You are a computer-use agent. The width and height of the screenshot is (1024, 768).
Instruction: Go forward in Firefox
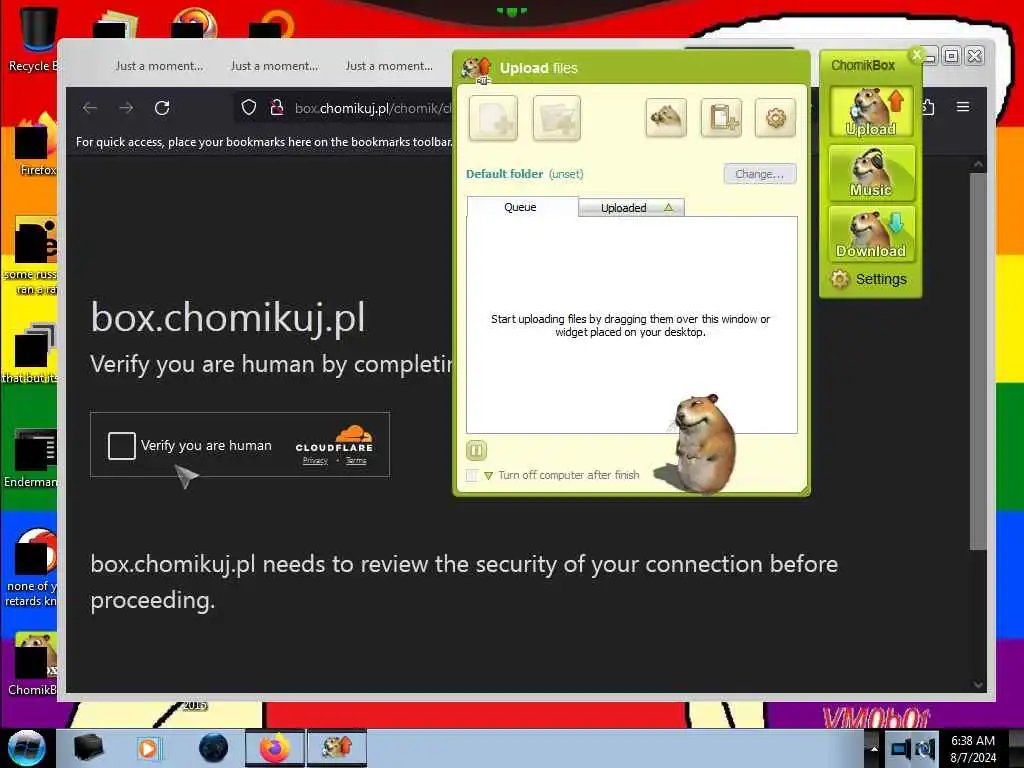(x=126, y=108)
